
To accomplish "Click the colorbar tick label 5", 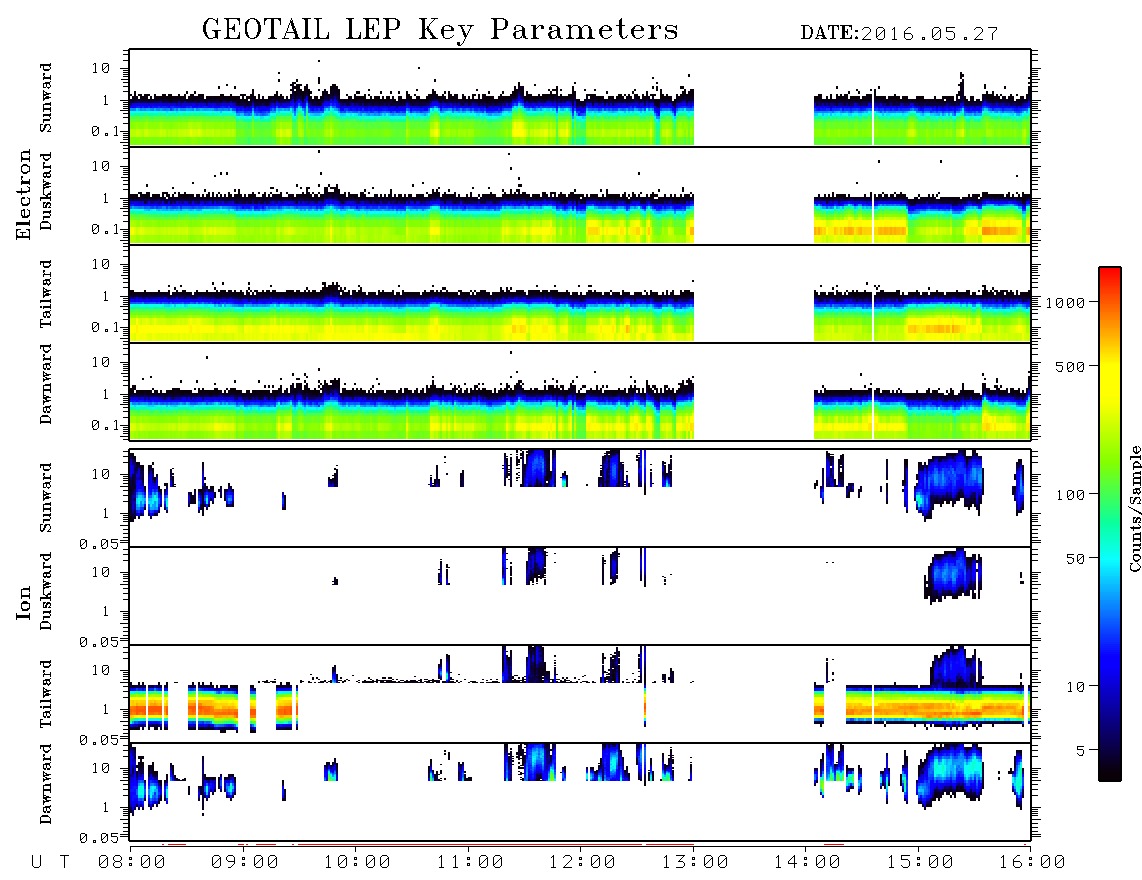I will [x=1081, y=750].
